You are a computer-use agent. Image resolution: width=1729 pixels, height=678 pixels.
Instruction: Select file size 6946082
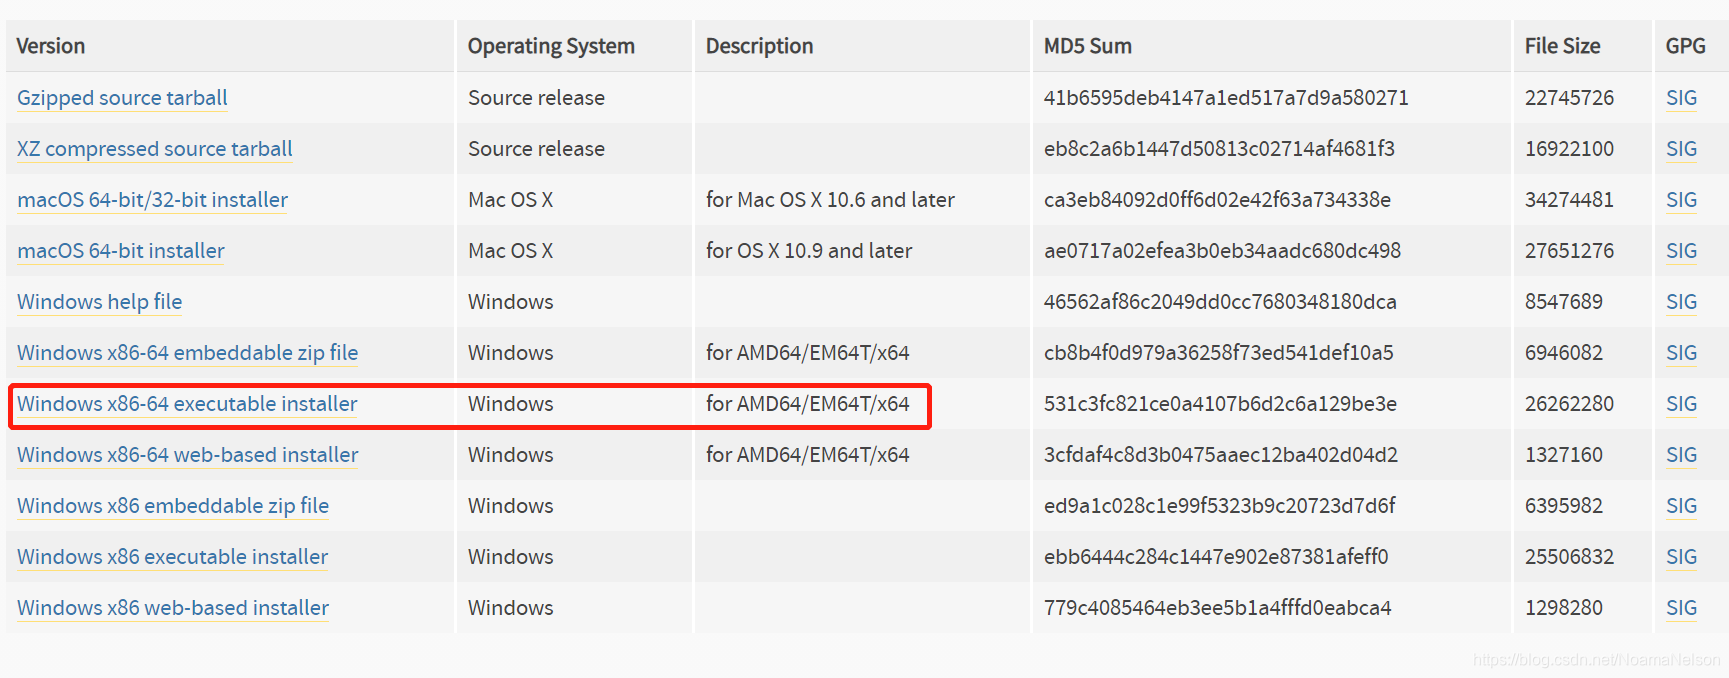coord(1564,353)
